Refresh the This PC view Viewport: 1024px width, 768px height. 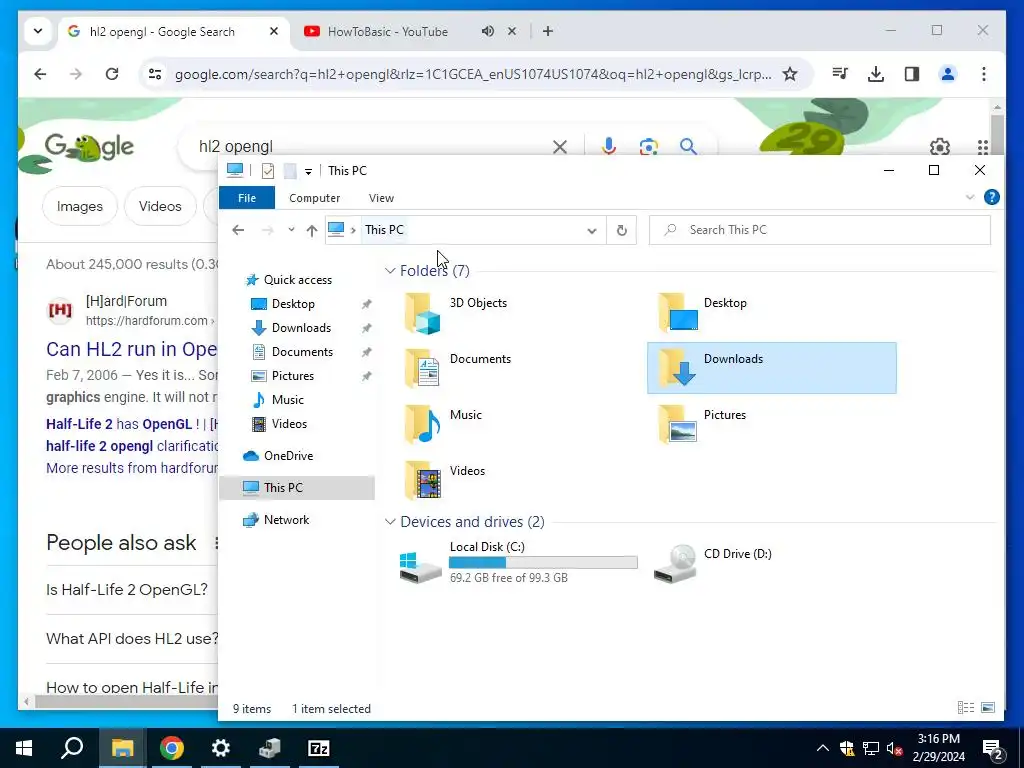pos(622,230)
